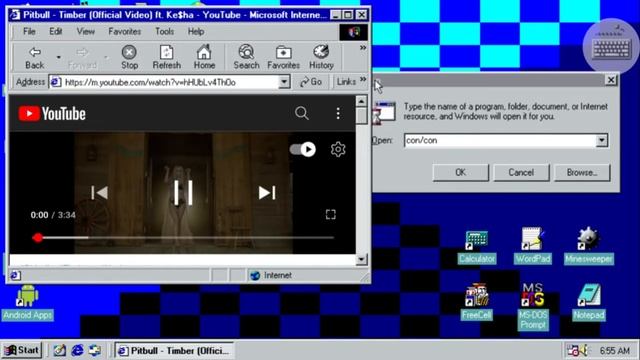The height and width of the screenshot is (360, 640).
Task: Toggle the YouTube autoplay switch
Action: click(x=302, y=149)
